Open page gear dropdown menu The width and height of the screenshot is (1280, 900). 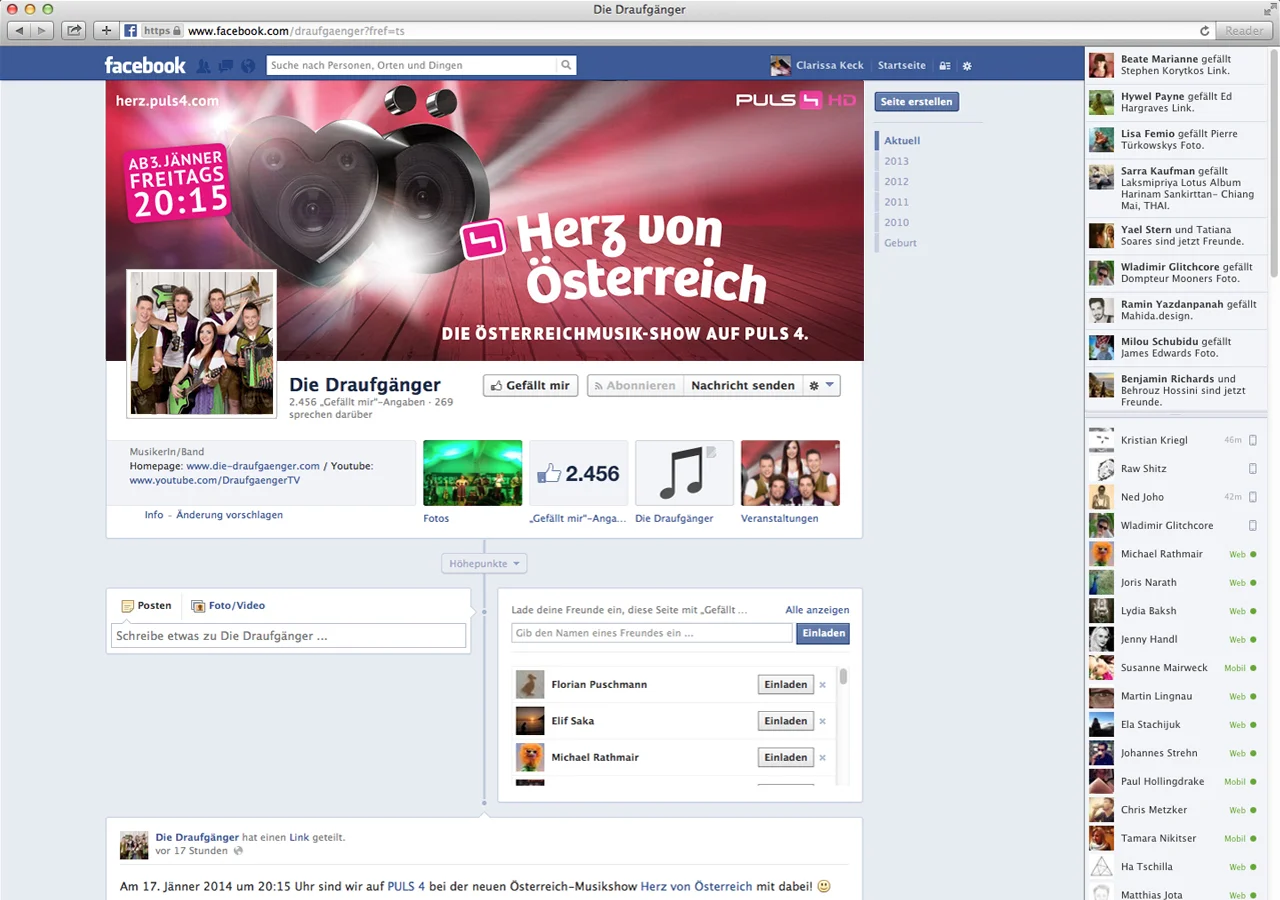[x=821, y=385]
